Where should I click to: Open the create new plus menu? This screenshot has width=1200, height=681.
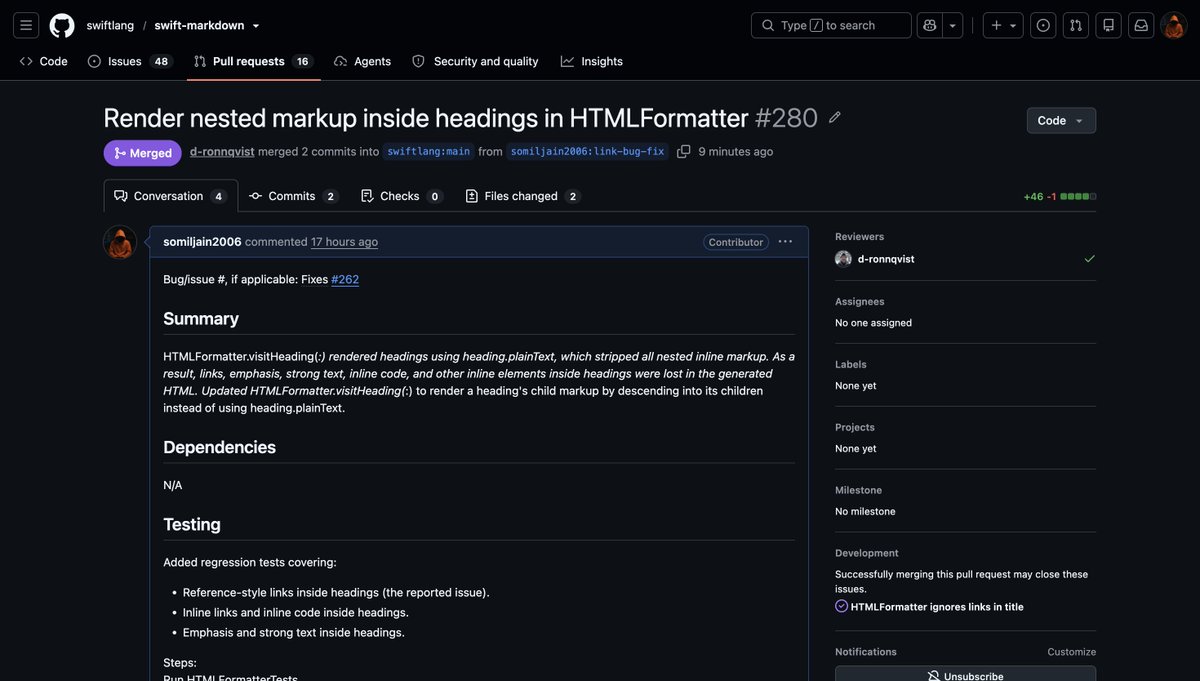pyautogui.click(x=1003, y=25)
